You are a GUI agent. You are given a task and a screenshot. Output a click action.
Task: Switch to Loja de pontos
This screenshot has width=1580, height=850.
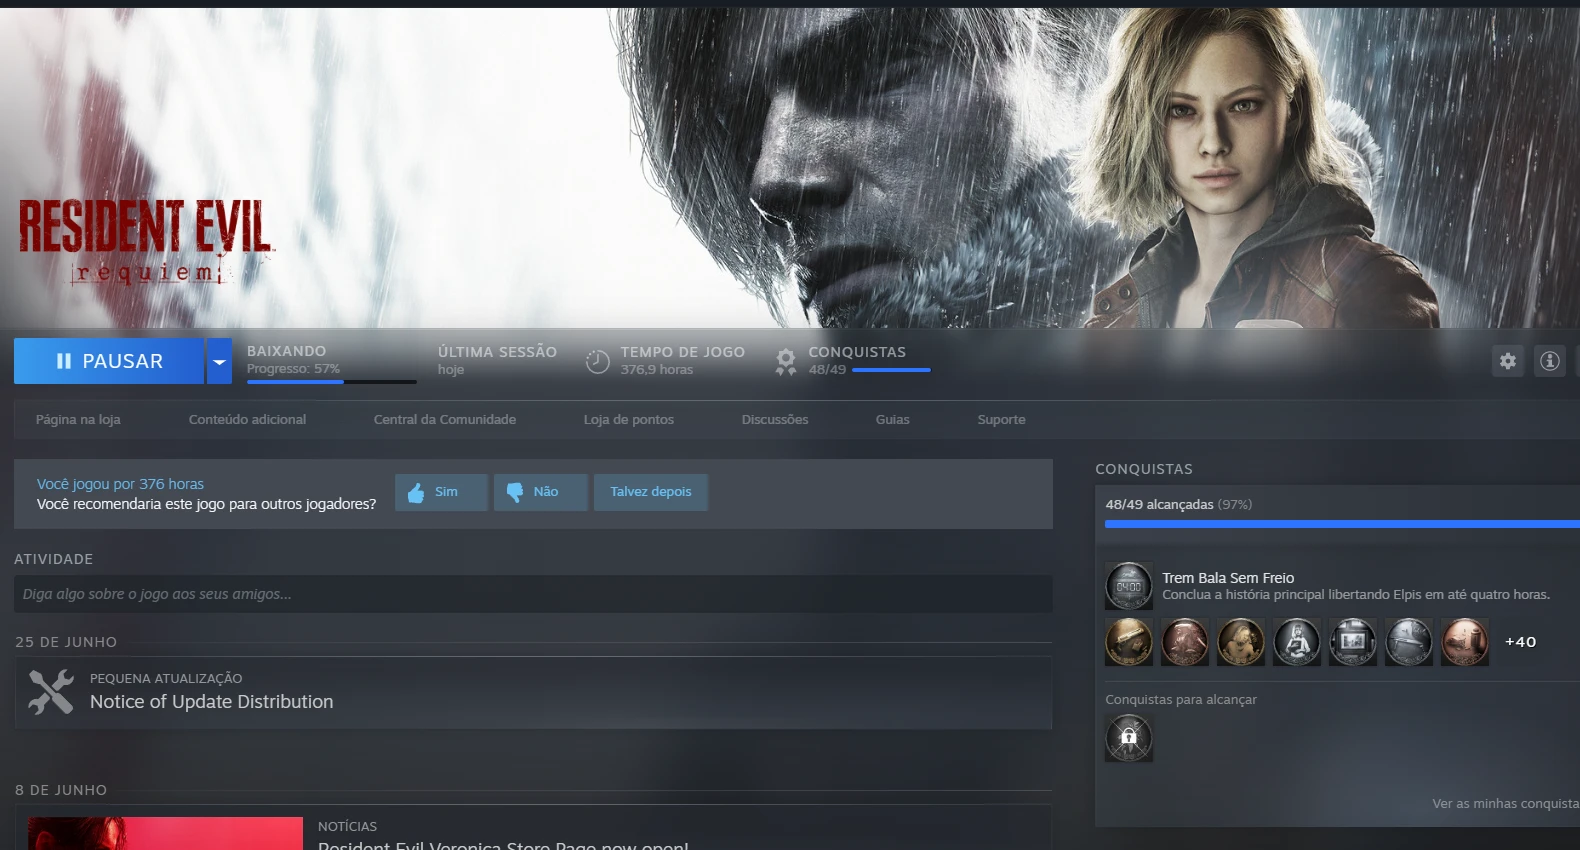(629, 419)
